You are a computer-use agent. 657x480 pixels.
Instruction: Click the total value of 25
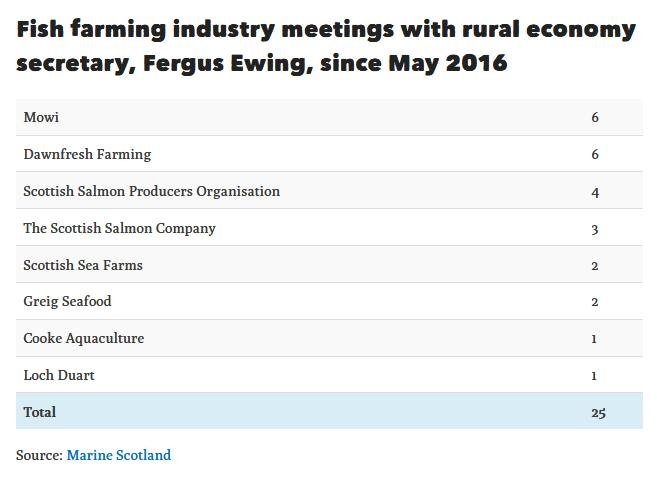(598, 412)
